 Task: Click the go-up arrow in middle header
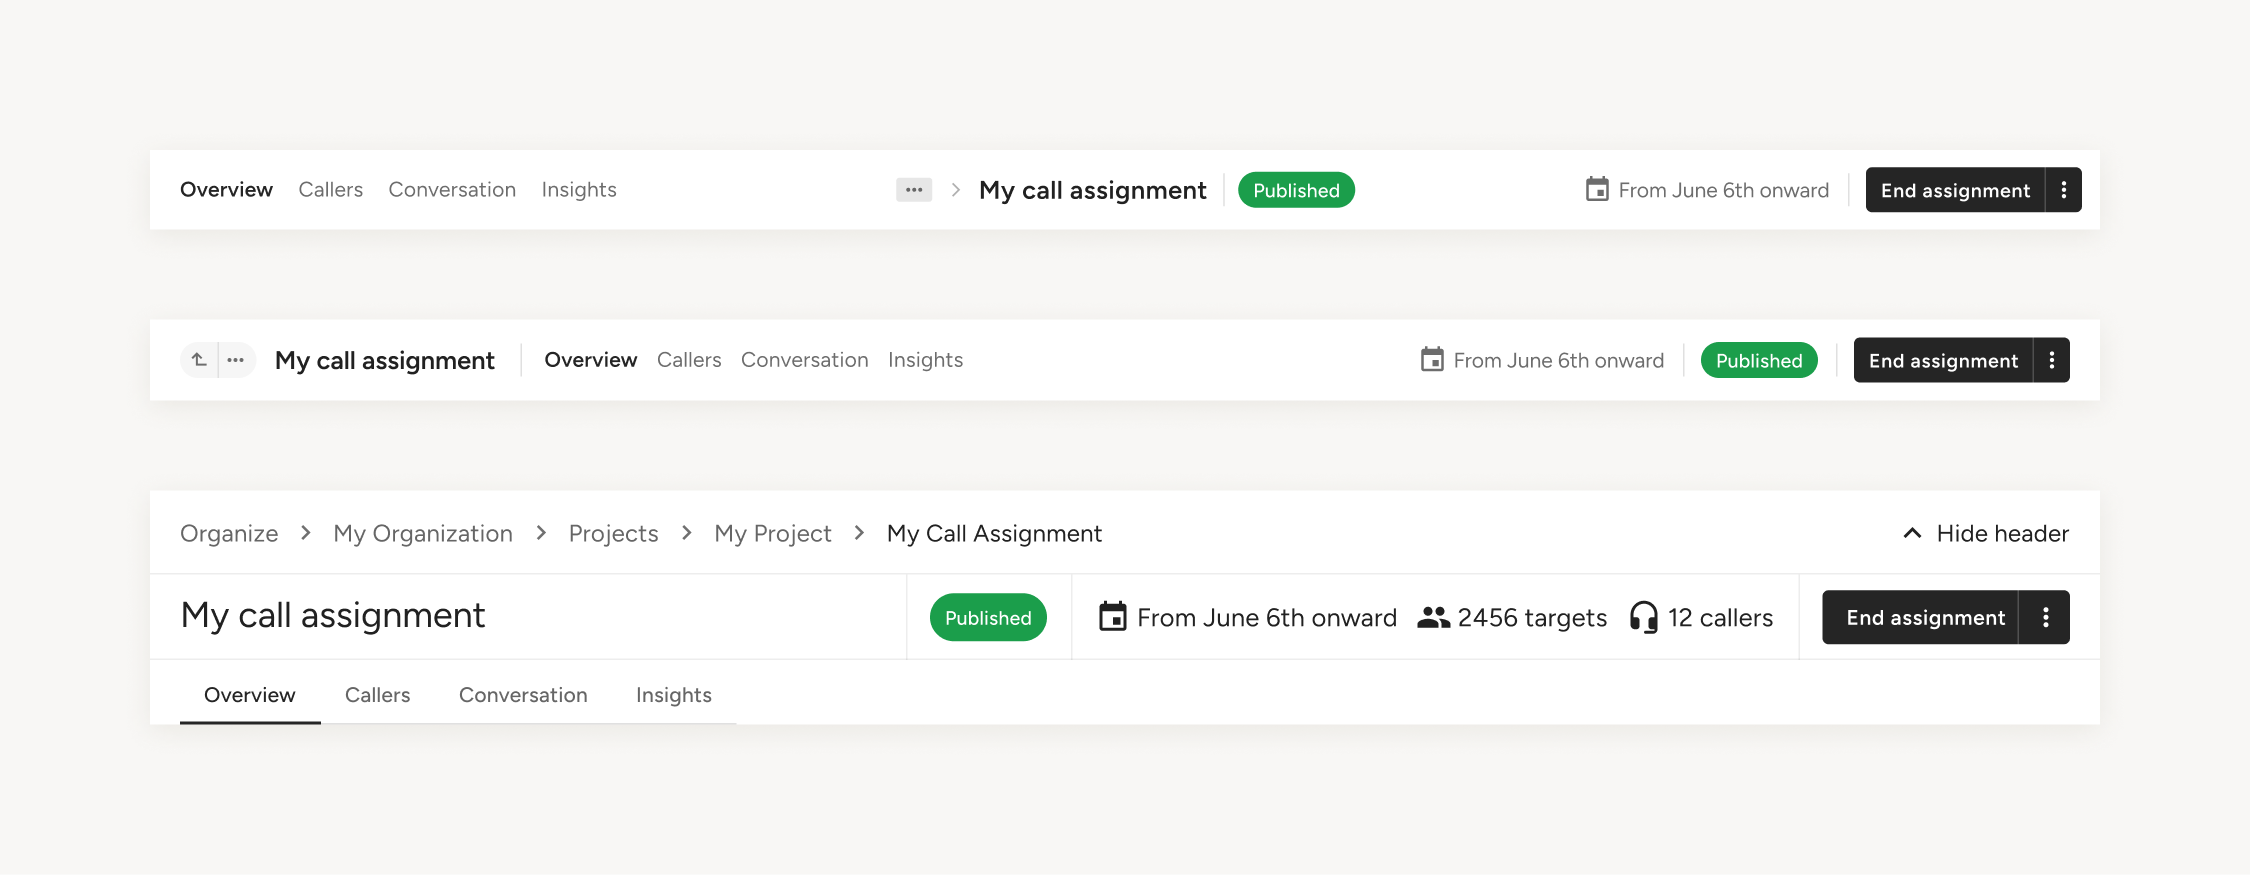pos(199,360)
